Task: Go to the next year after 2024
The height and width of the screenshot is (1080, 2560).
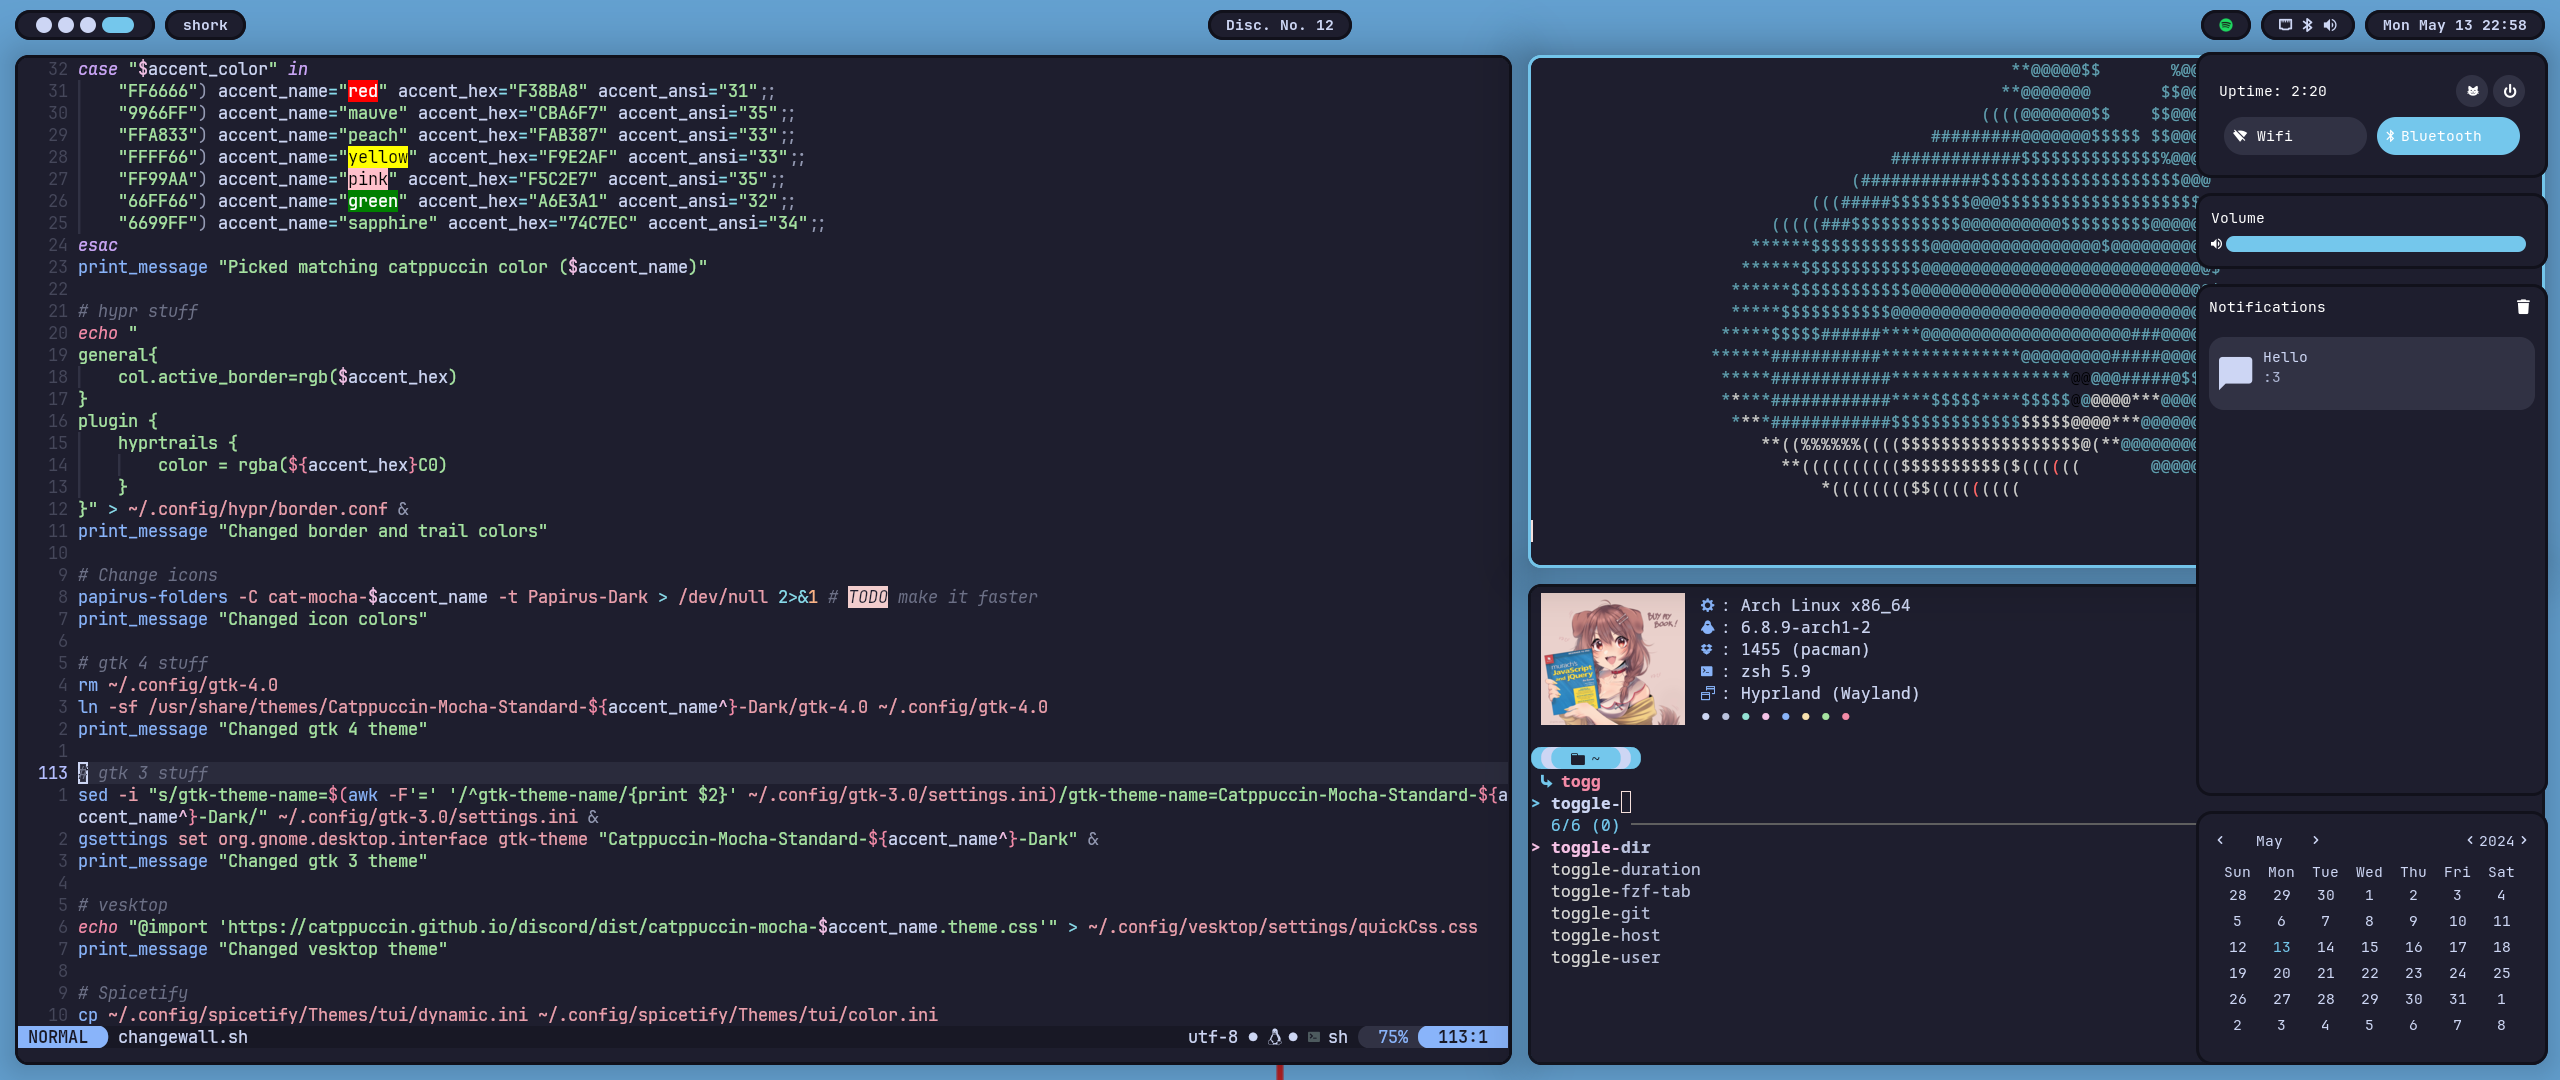Action: pos(2523,841)
